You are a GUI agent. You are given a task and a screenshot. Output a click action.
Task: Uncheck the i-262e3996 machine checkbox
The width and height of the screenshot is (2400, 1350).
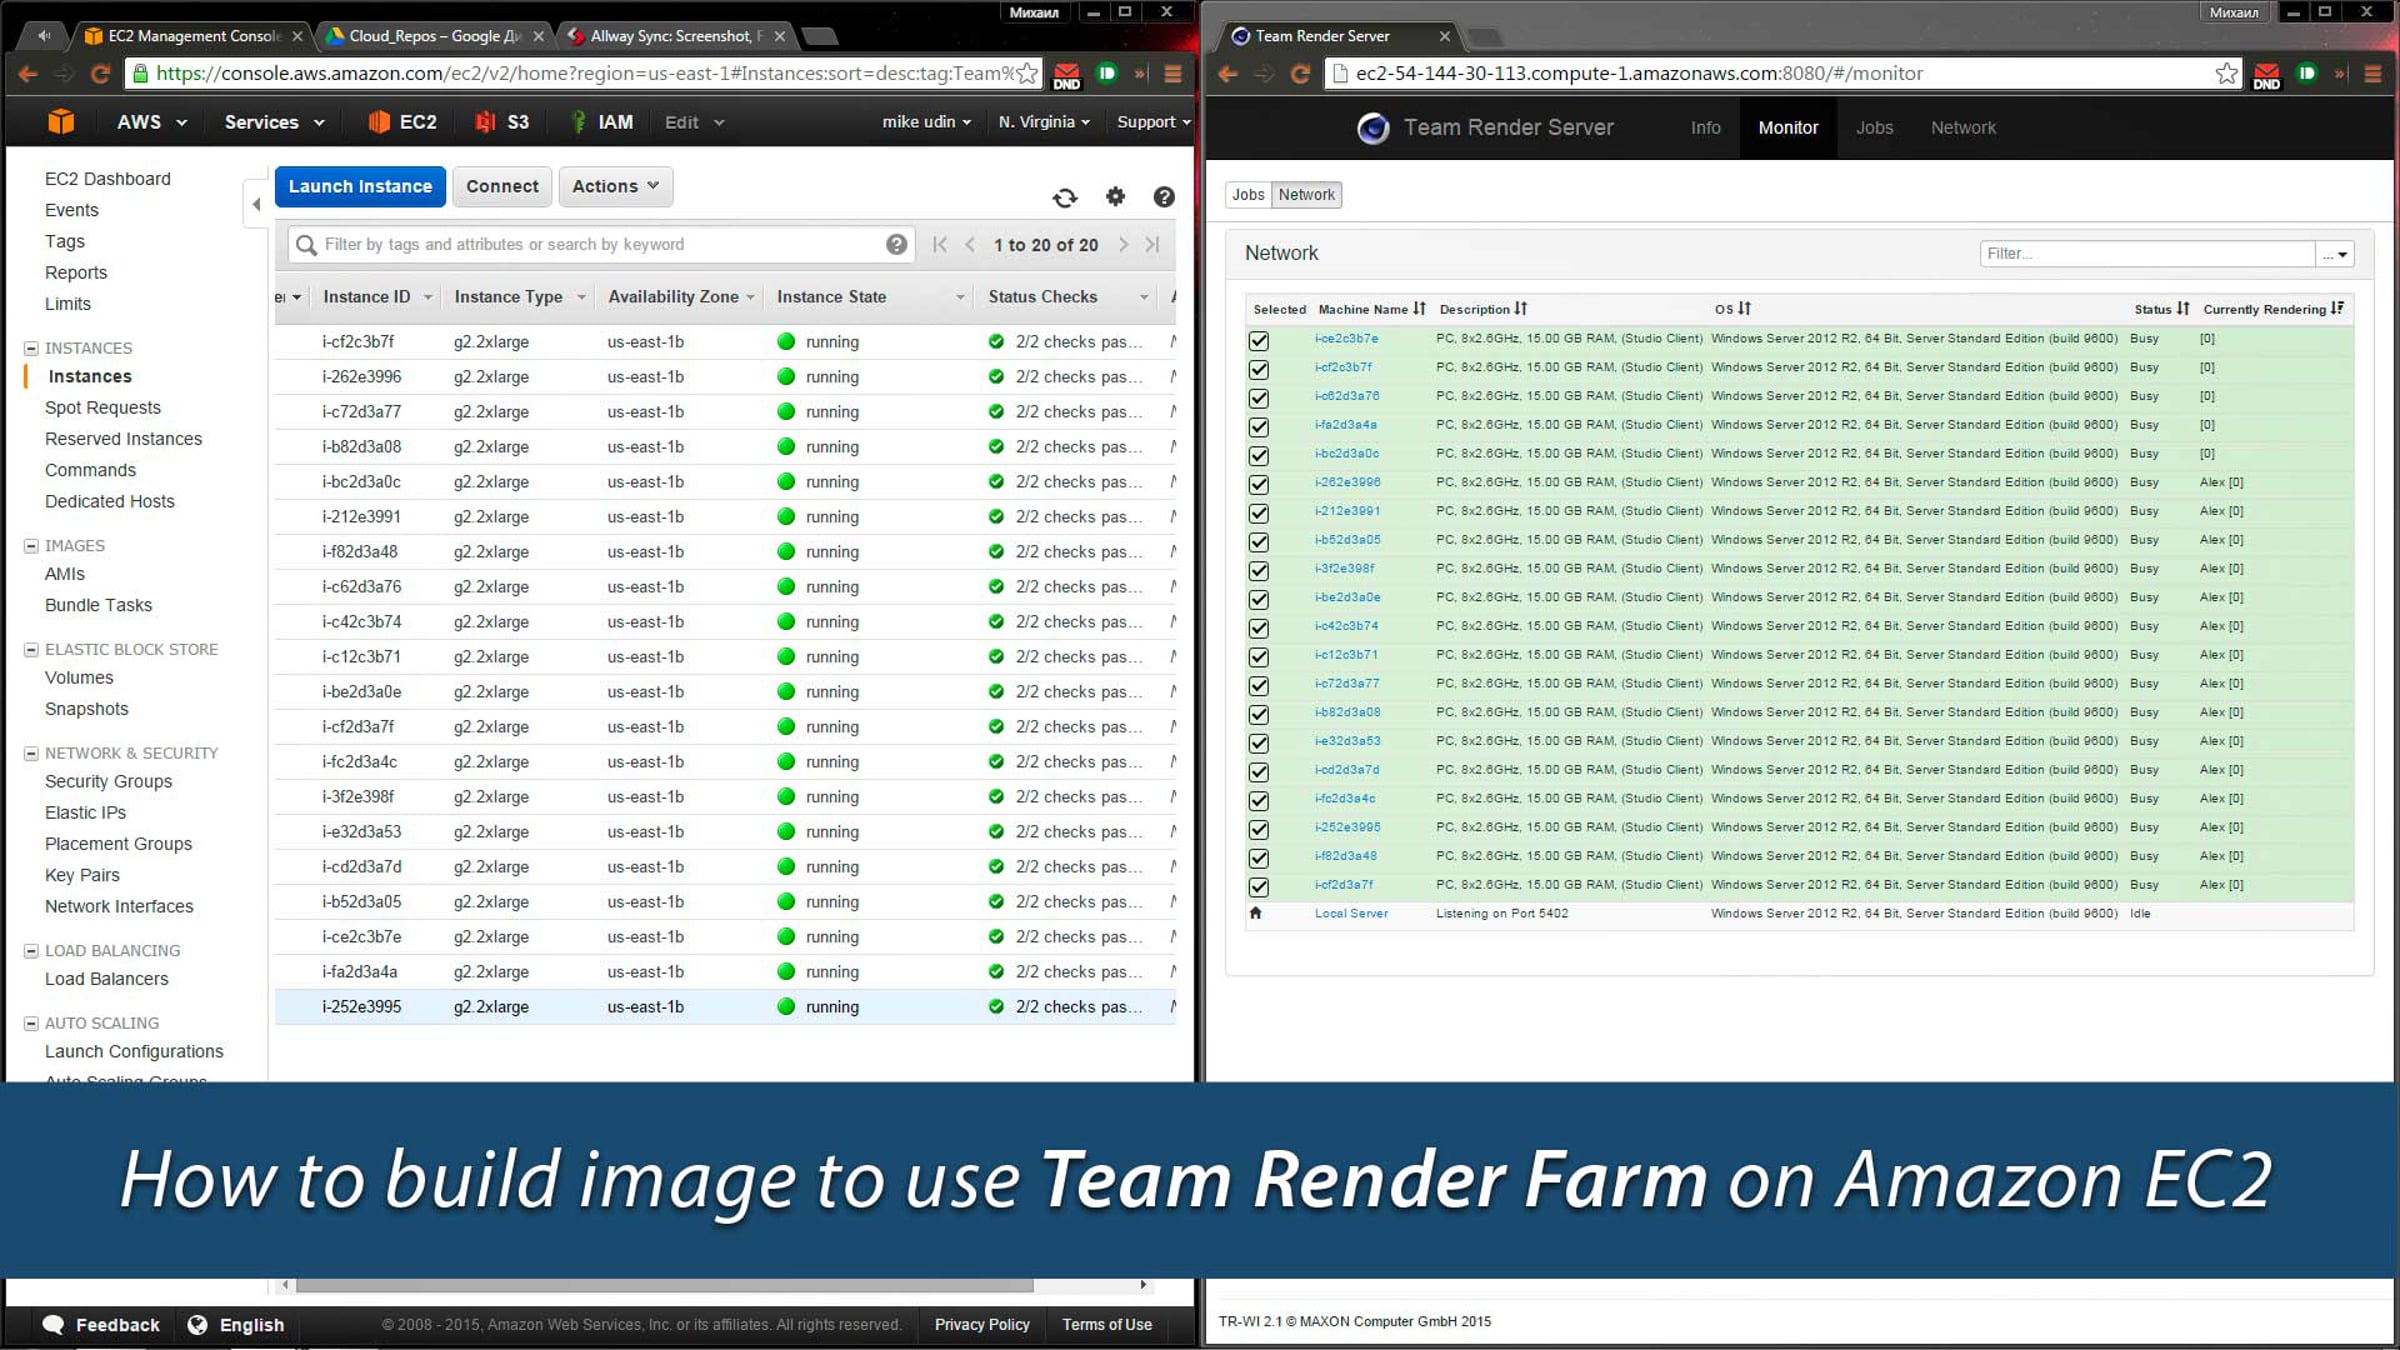pos(1259,484)
